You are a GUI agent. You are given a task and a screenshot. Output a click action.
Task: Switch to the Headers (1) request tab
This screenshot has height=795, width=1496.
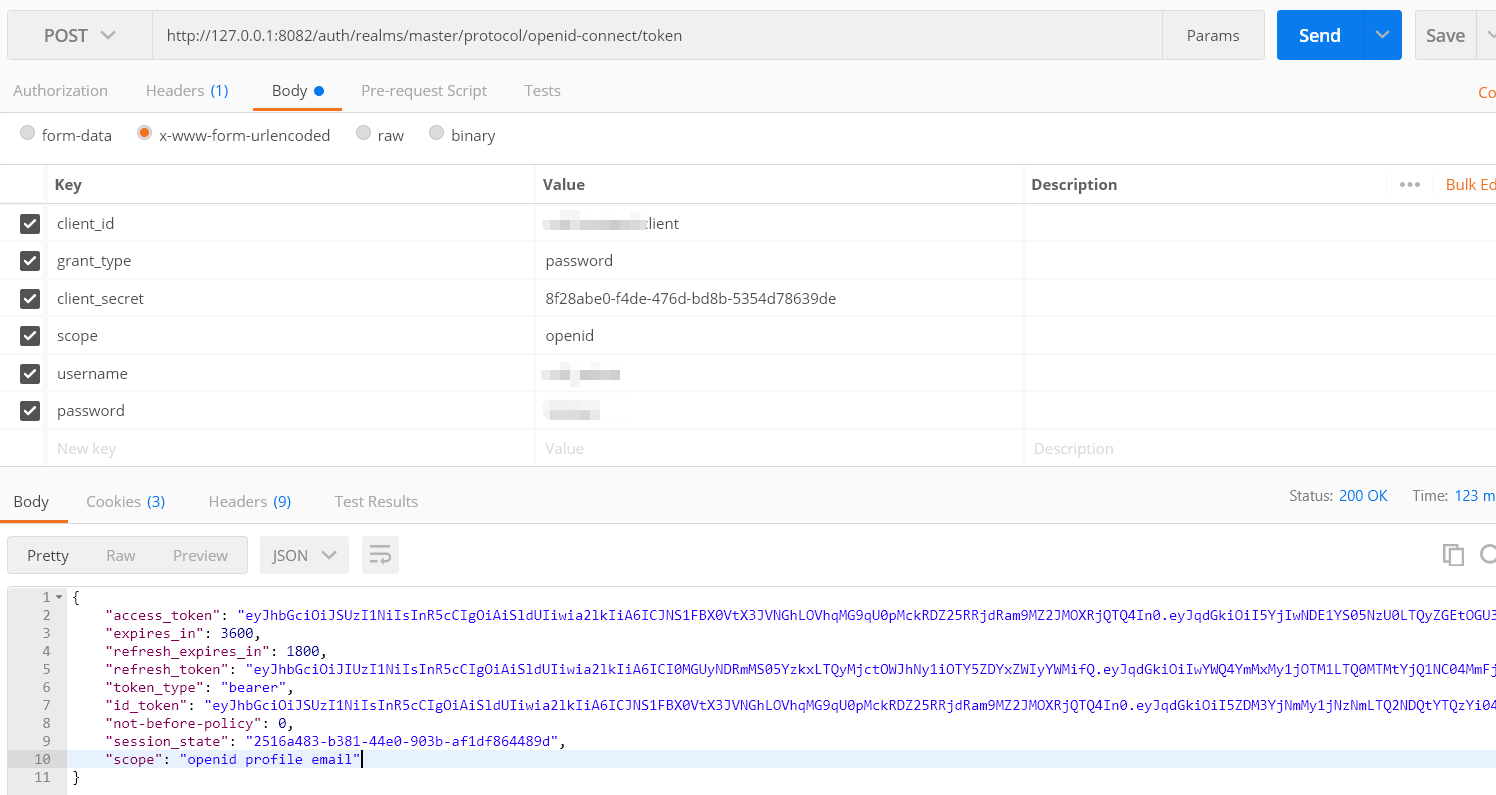coord(187,90)
